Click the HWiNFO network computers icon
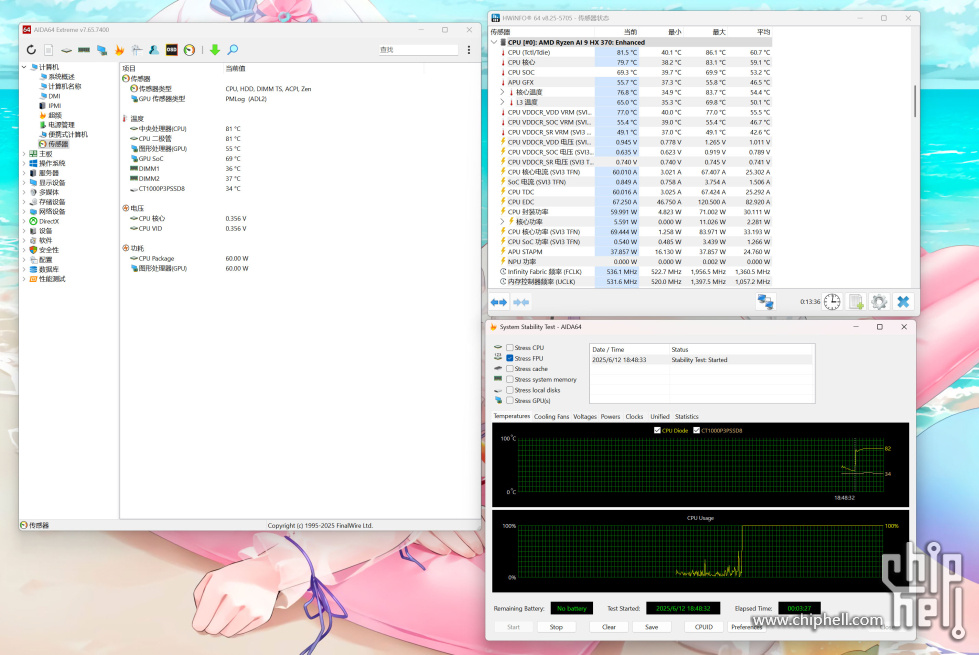This screenshot has width=979, height=655. [765, 302]
